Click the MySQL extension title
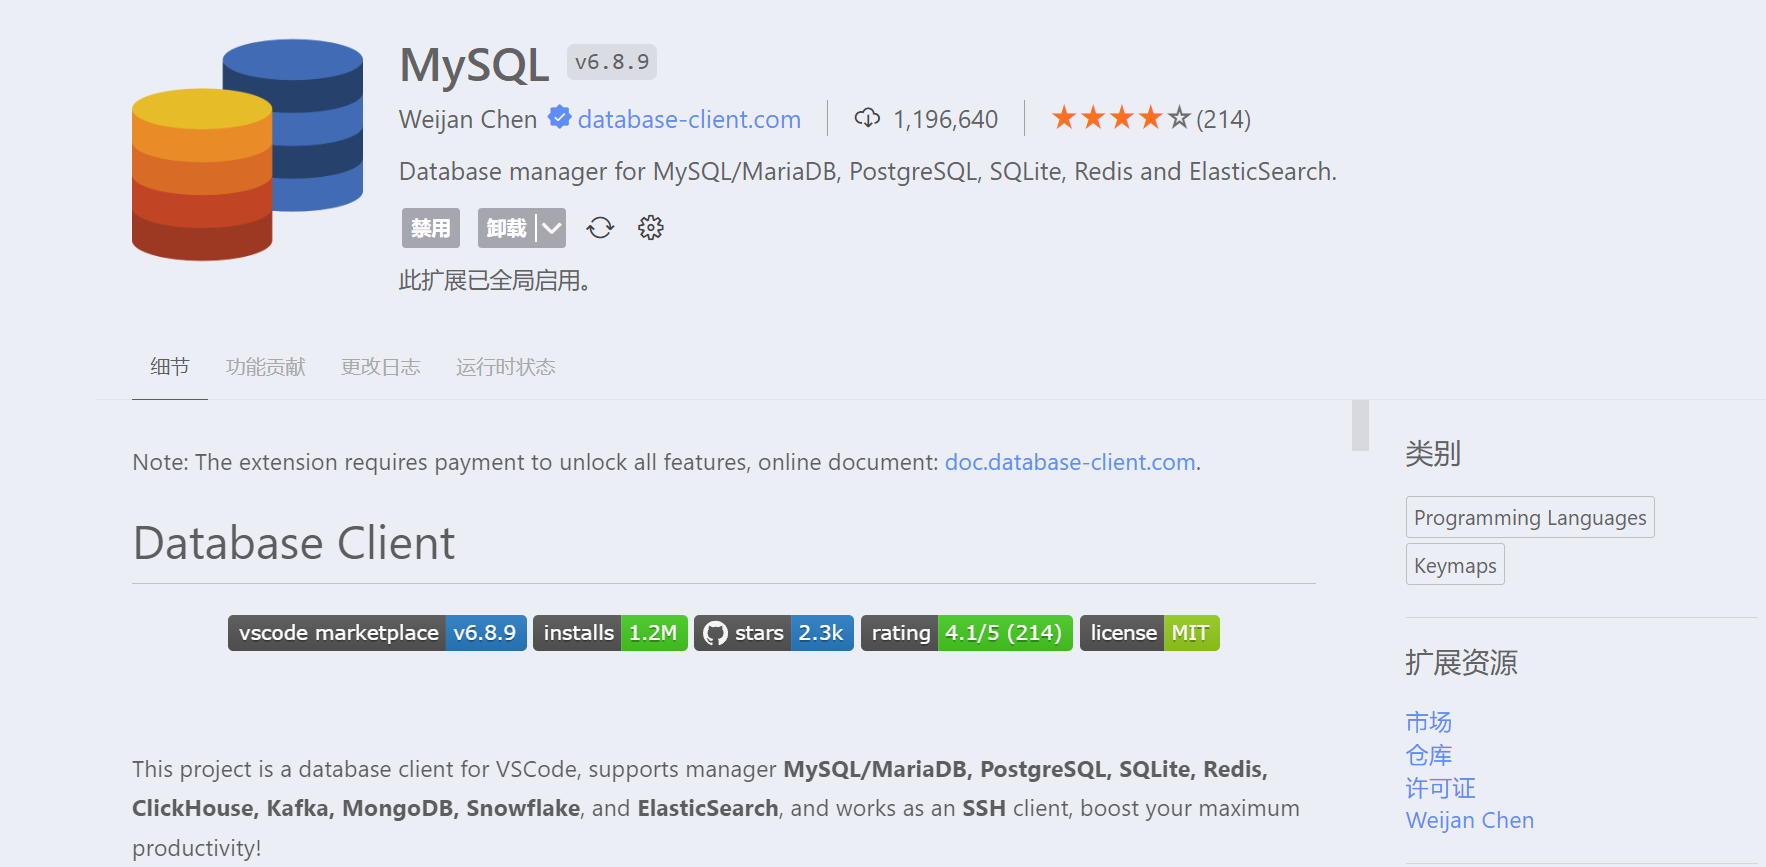 click(474, 65)
